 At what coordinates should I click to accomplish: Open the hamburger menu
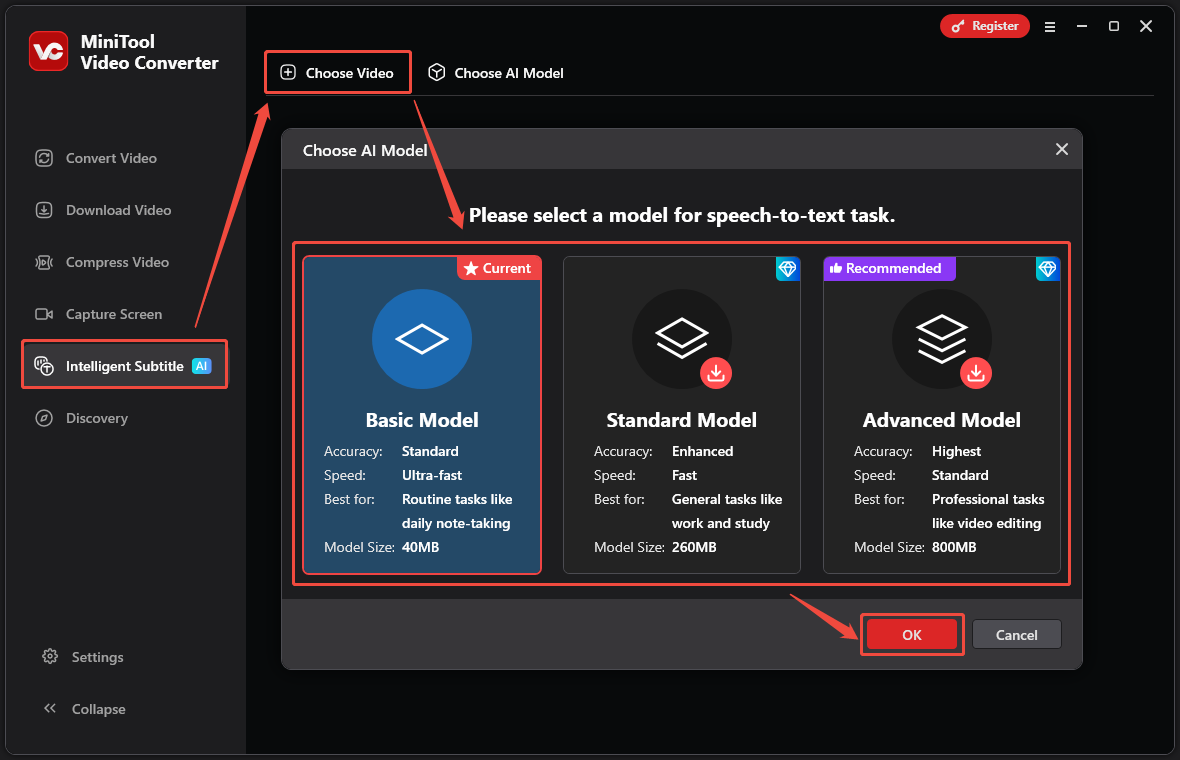tap(1049, 26)
